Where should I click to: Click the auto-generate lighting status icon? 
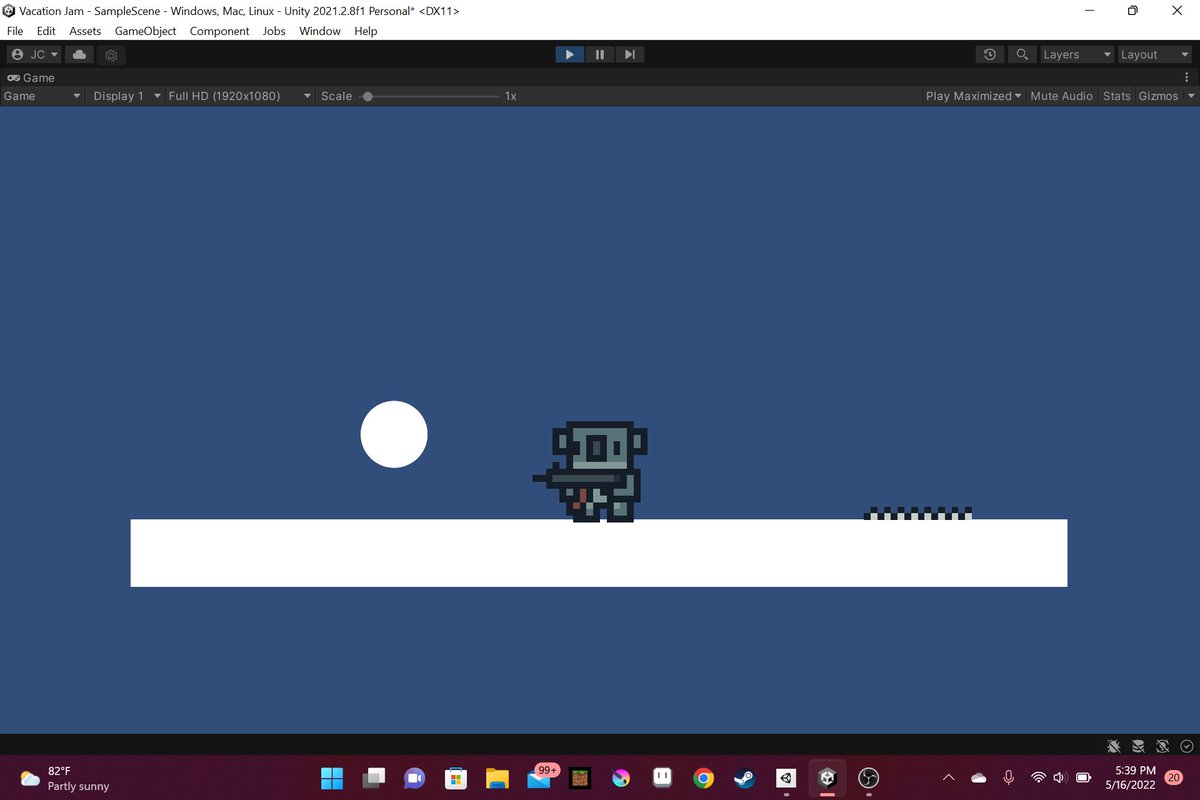coord(1162,746)
